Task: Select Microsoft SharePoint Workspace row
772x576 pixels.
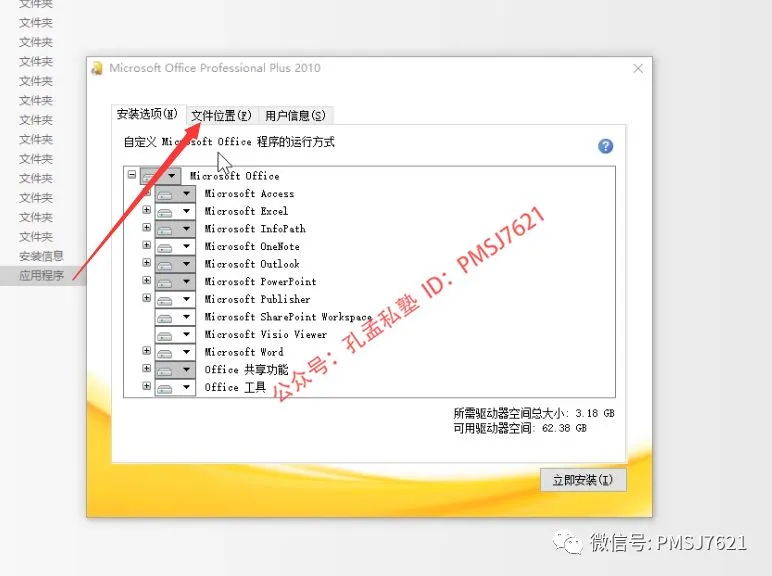Action: (288, 317)
